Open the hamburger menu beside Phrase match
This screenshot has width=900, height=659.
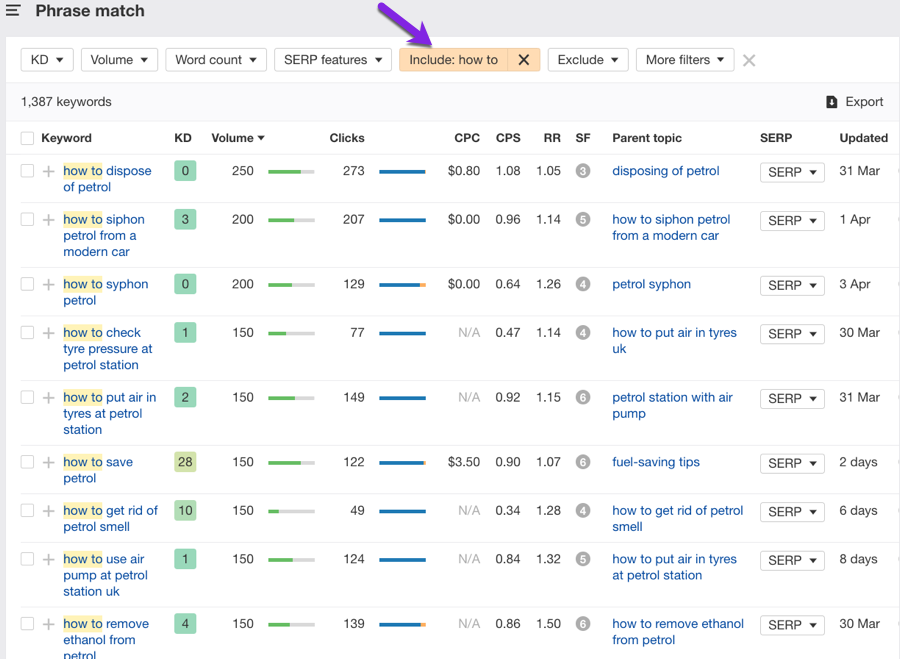(x=13, y=11)
